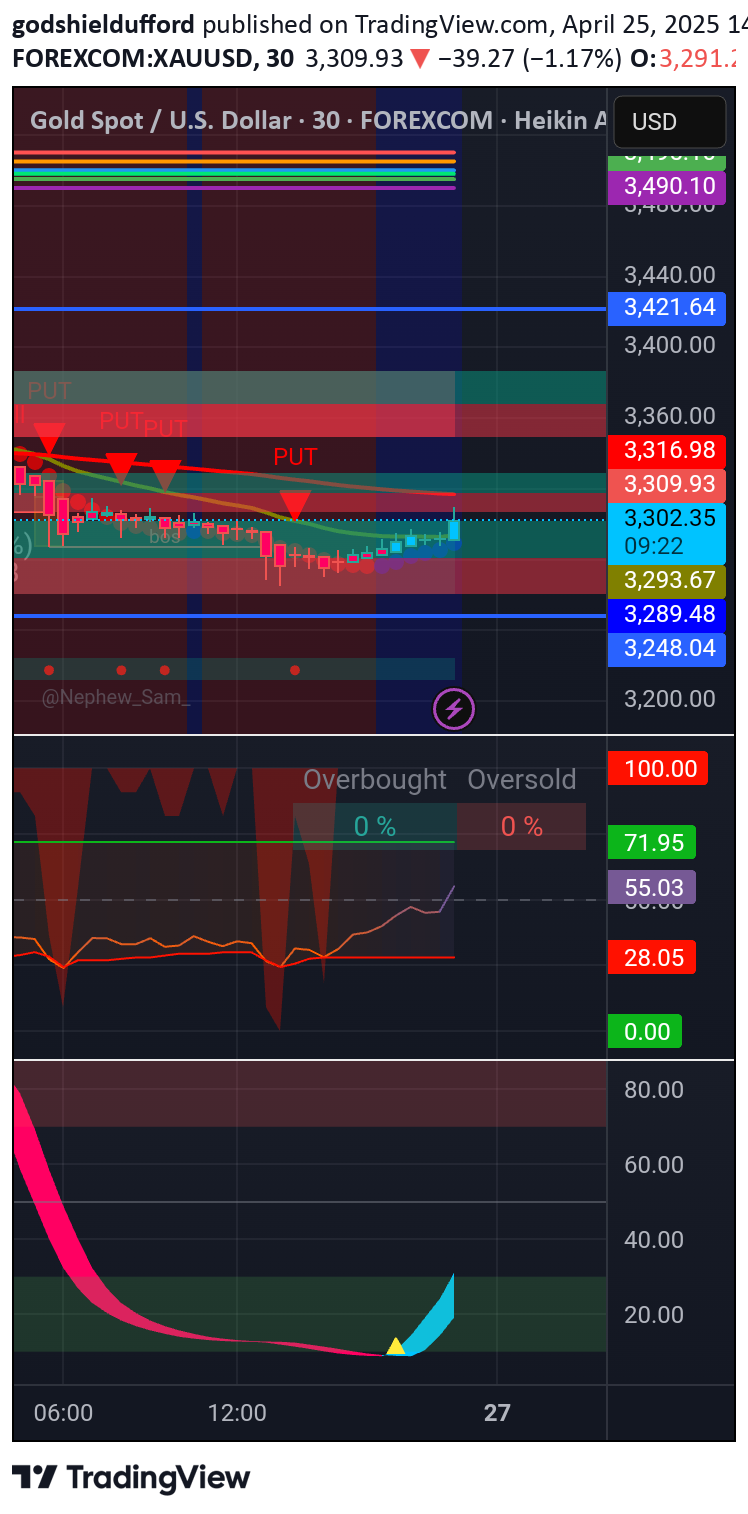Click the leftmost red PUT triangle marker
The height and width of the screenshot is (1514, 748).
tap(49, 437)
